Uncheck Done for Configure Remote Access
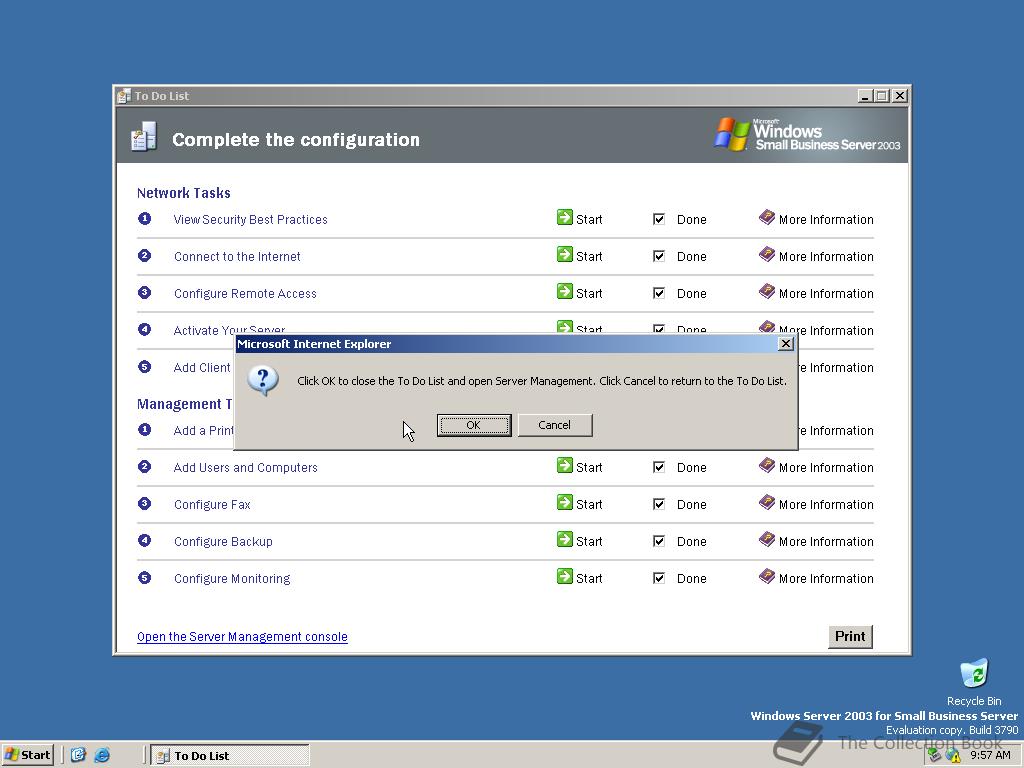 tap(659, 293)
